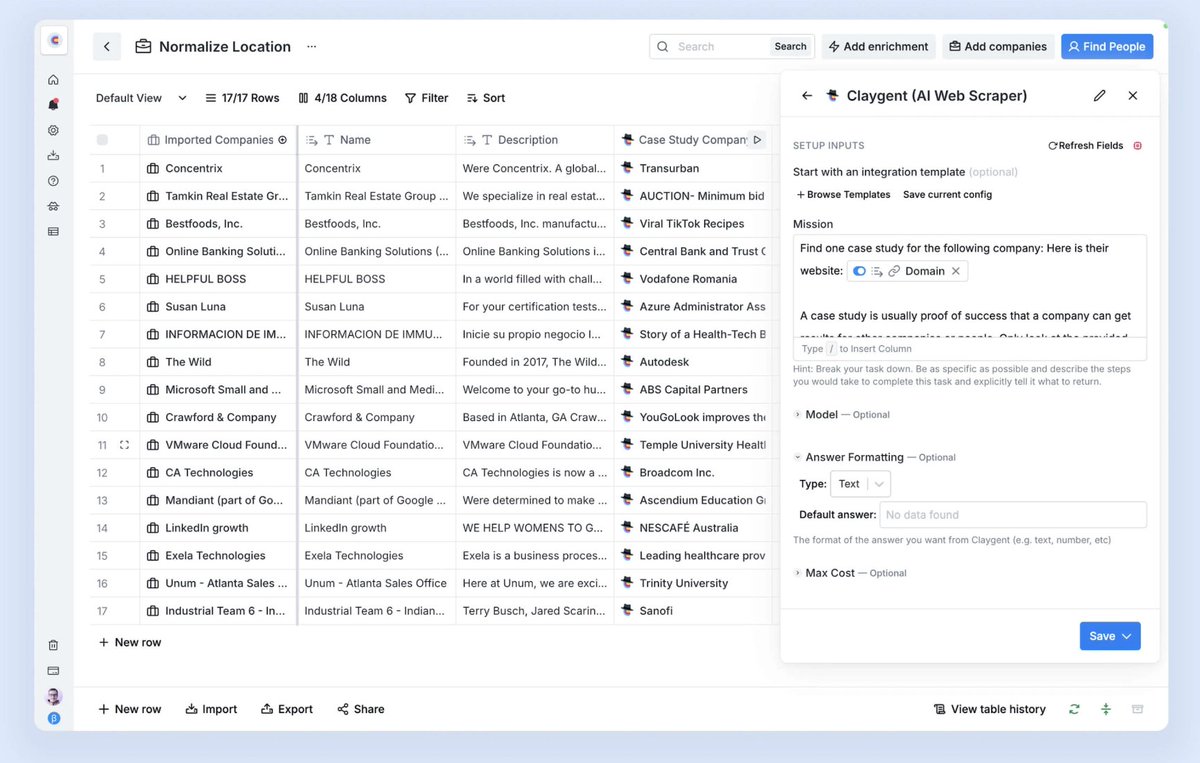Click Share in the bottom toolbar
Viewport: 1200px width, 763px height.
(x=360, y=709)
